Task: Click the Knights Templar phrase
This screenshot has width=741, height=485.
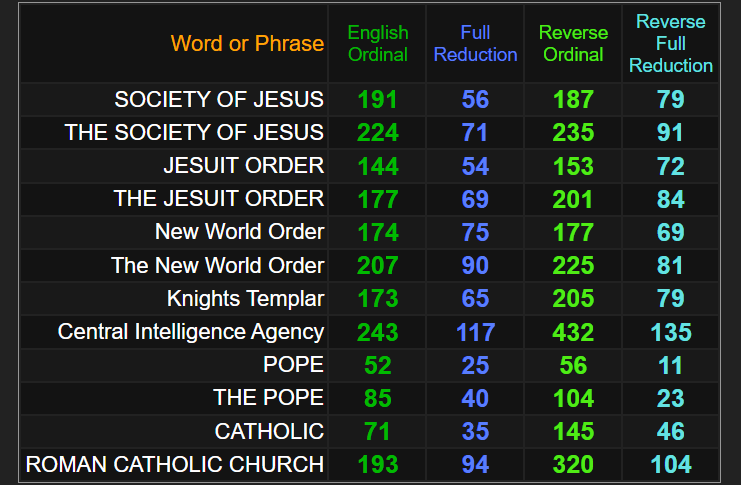Action: click(x=245, y=299)
